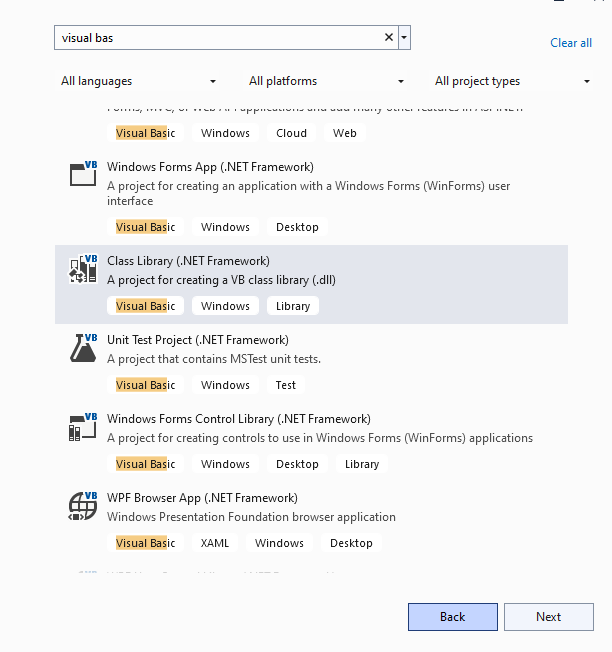Click Windows tag under Windows Forms App

225,227
